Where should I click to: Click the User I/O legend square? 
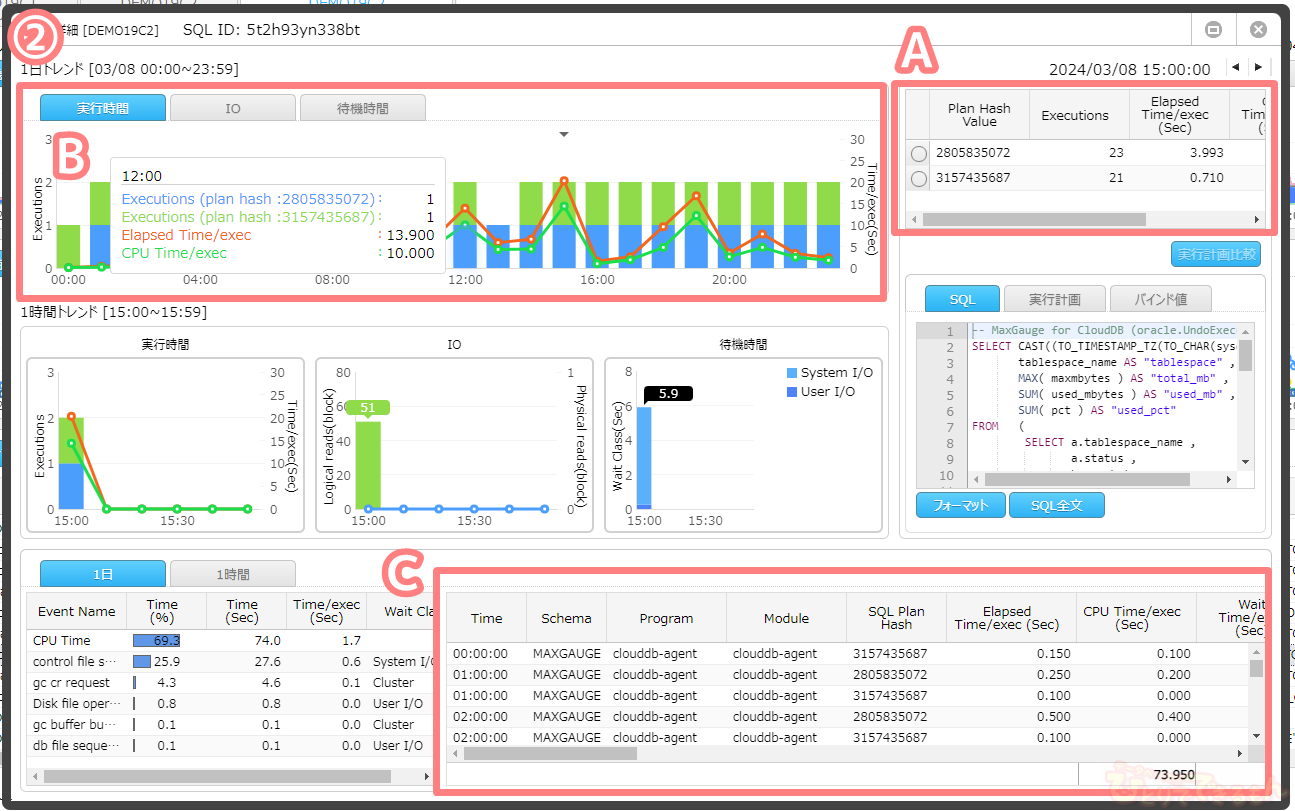click(x=793, y=392)
